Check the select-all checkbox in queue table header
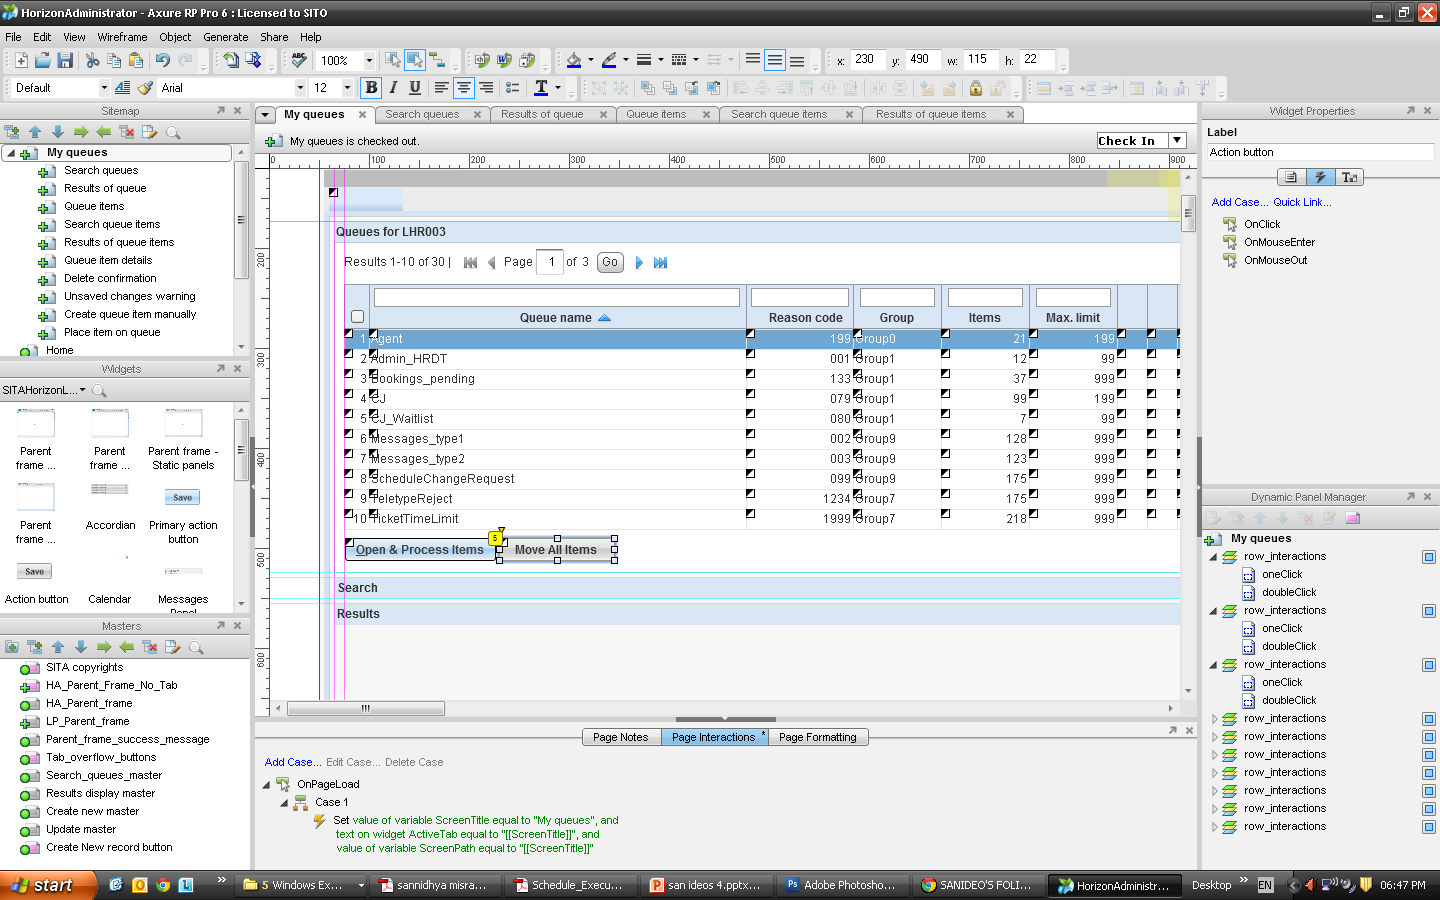The image size is (1440, 900). point(357,317)
